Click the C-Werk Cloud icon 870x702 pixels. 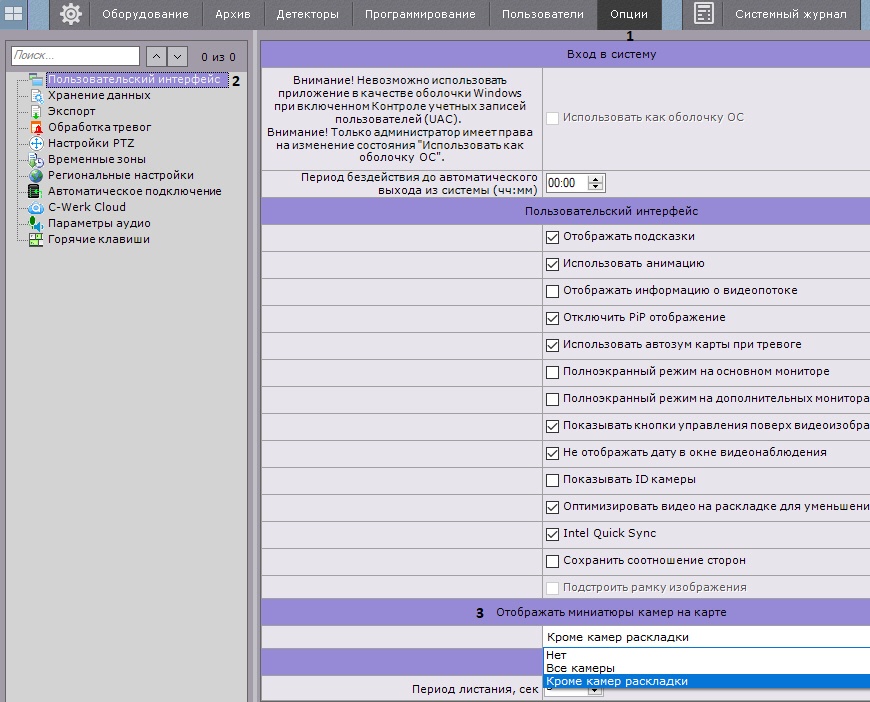tap(36, 208)
